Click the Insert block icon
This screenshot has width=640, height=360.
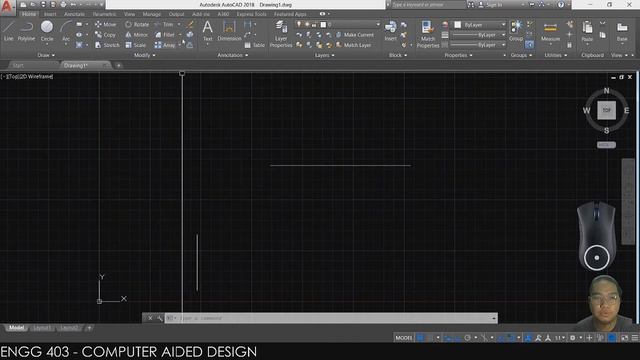(390, 31)
